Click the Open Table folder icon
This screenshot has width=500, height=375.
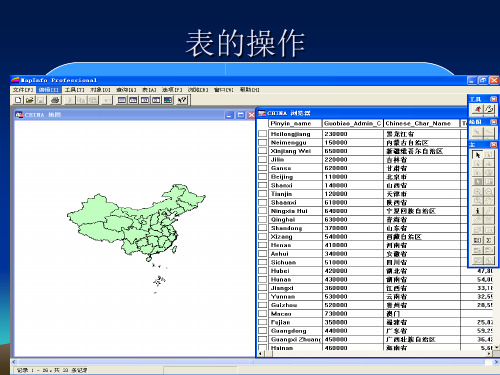[x=30, y=100]
